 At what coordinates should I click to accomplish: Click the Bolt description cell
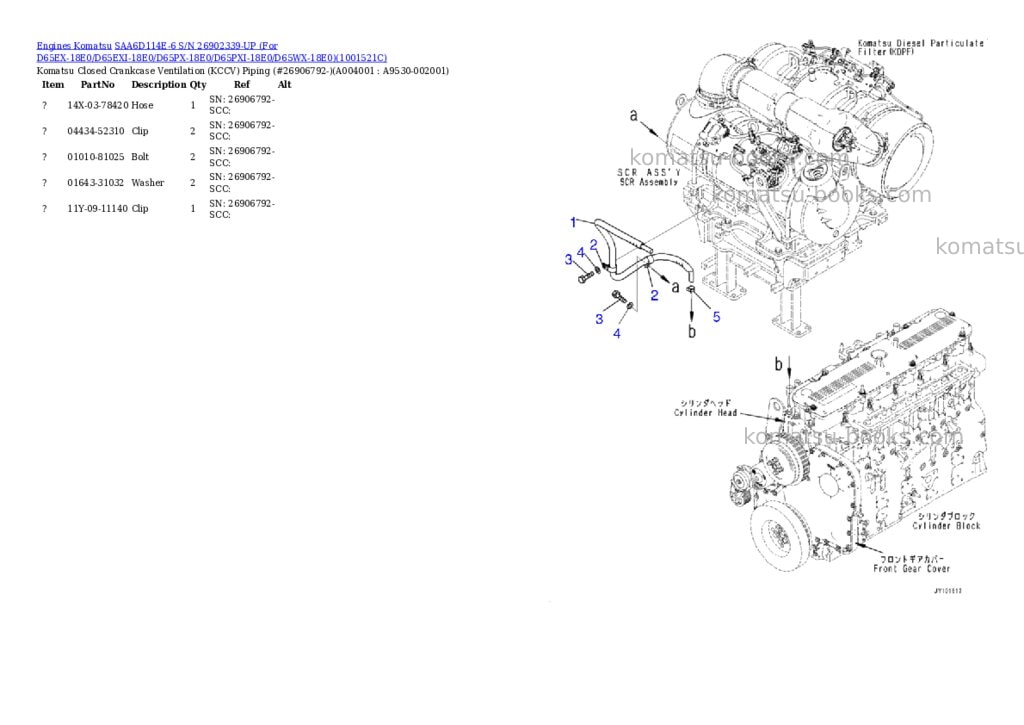[140, 157]
